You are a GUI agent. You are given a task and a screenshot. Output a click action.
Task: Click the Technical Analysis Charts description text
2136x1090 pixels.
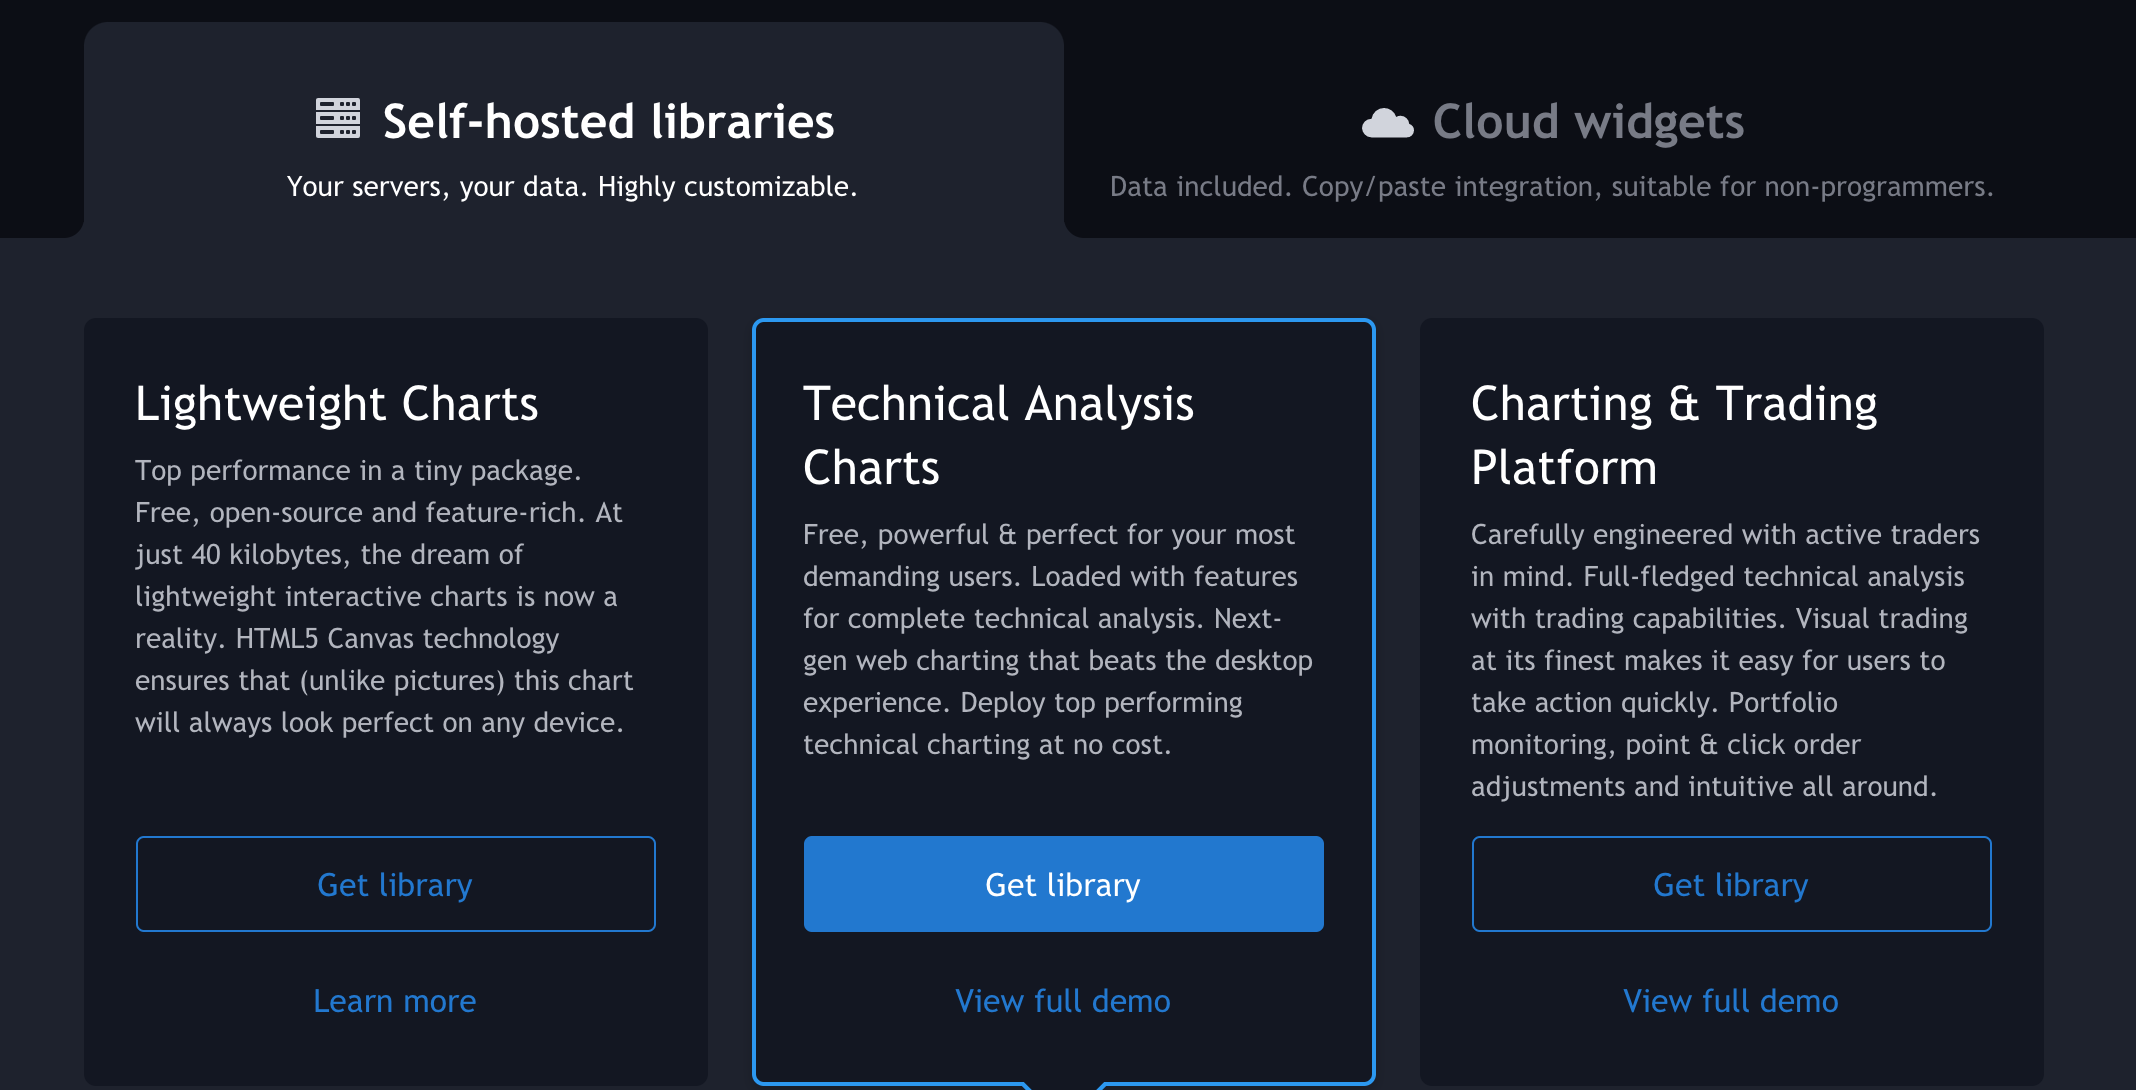[1057, 639]
